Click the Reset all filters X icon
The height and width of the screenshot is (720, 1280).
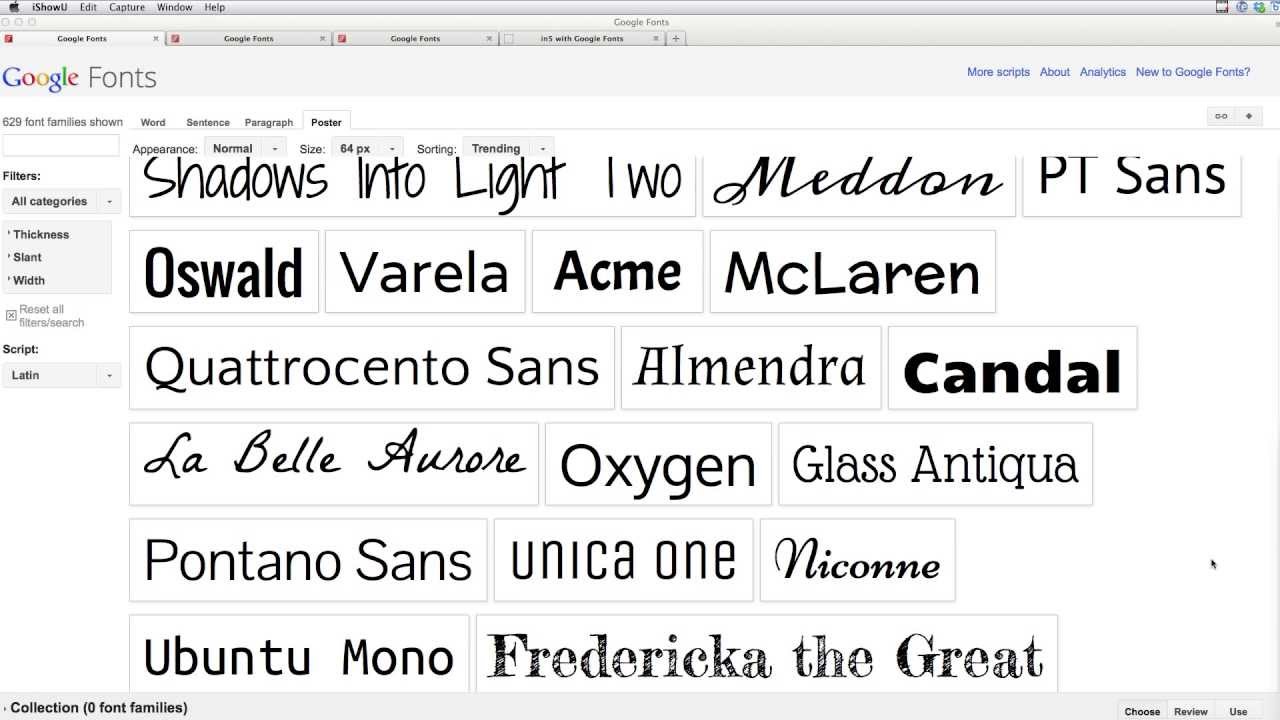(x=11, y=315)
